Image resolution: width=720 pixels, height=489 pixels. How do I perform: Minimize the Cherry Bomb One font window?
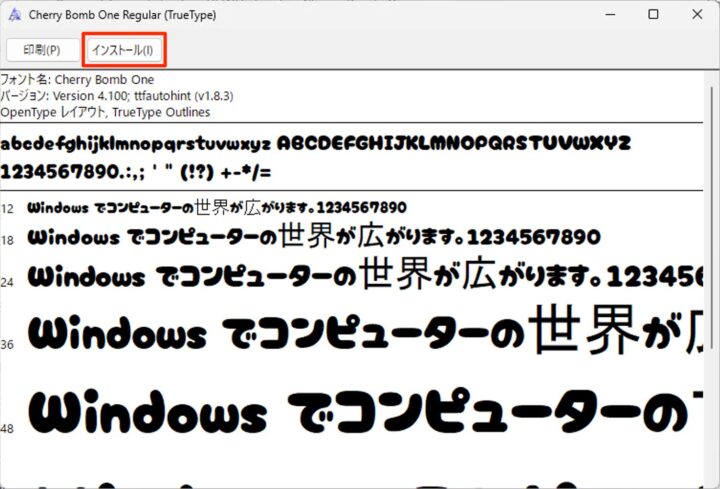[610, 15]
